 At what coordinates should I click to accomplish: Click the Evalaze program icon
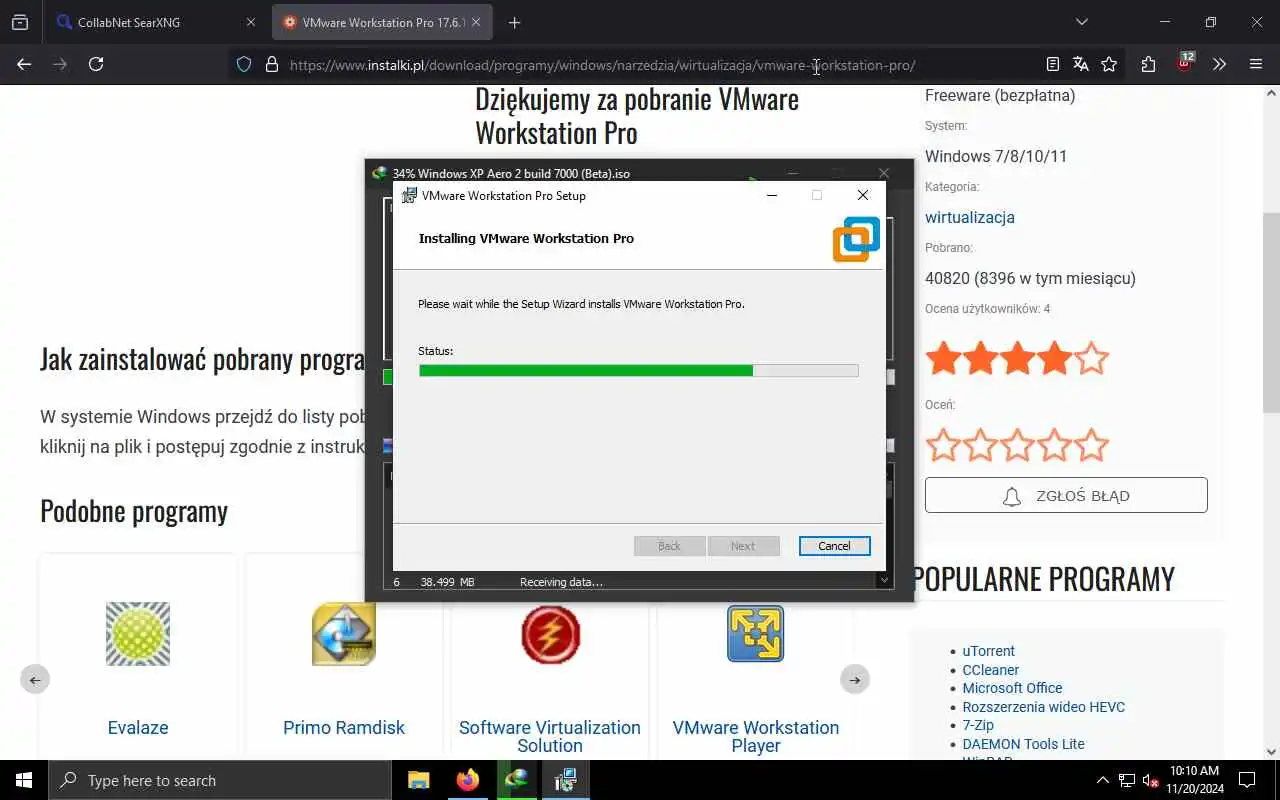pyautogui.click(x=138, y=634)
